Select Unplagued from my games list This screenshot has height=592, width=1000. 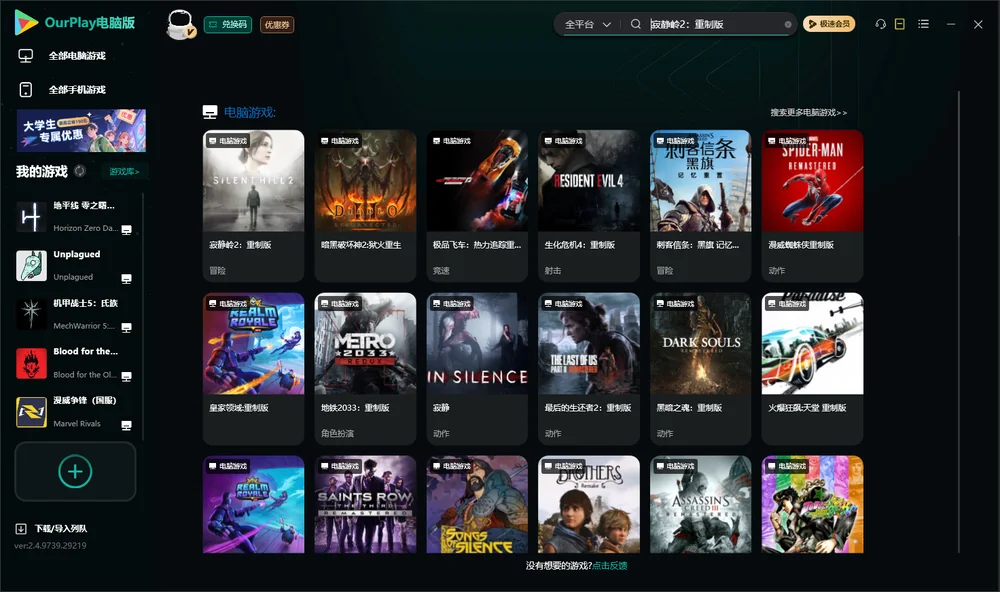point(74,265)
